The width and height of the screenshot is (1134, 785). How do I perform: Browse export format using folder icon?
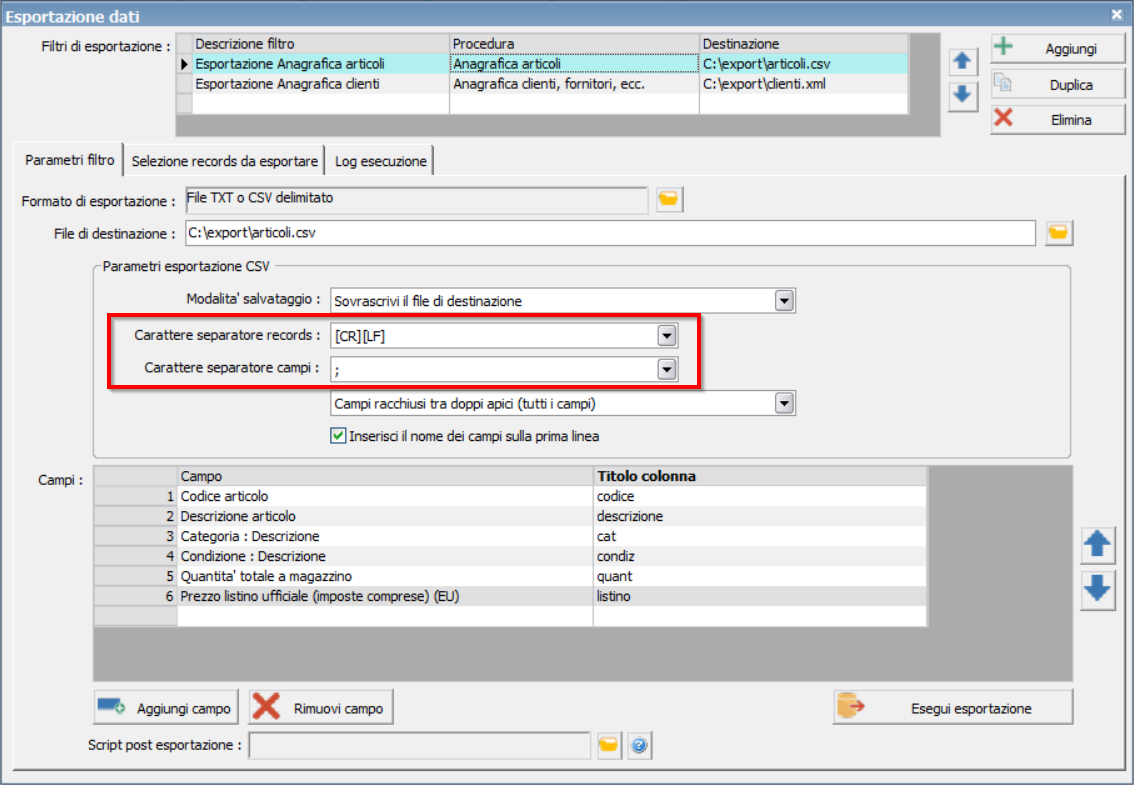click(x=669, y=199)
